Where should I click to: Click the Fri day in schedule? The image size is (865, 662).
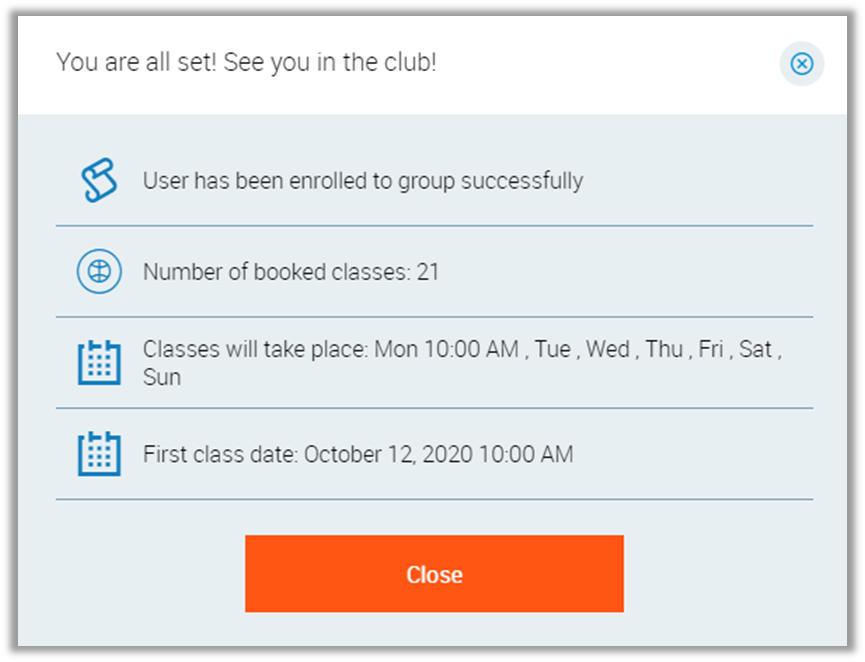pos(711,350)
